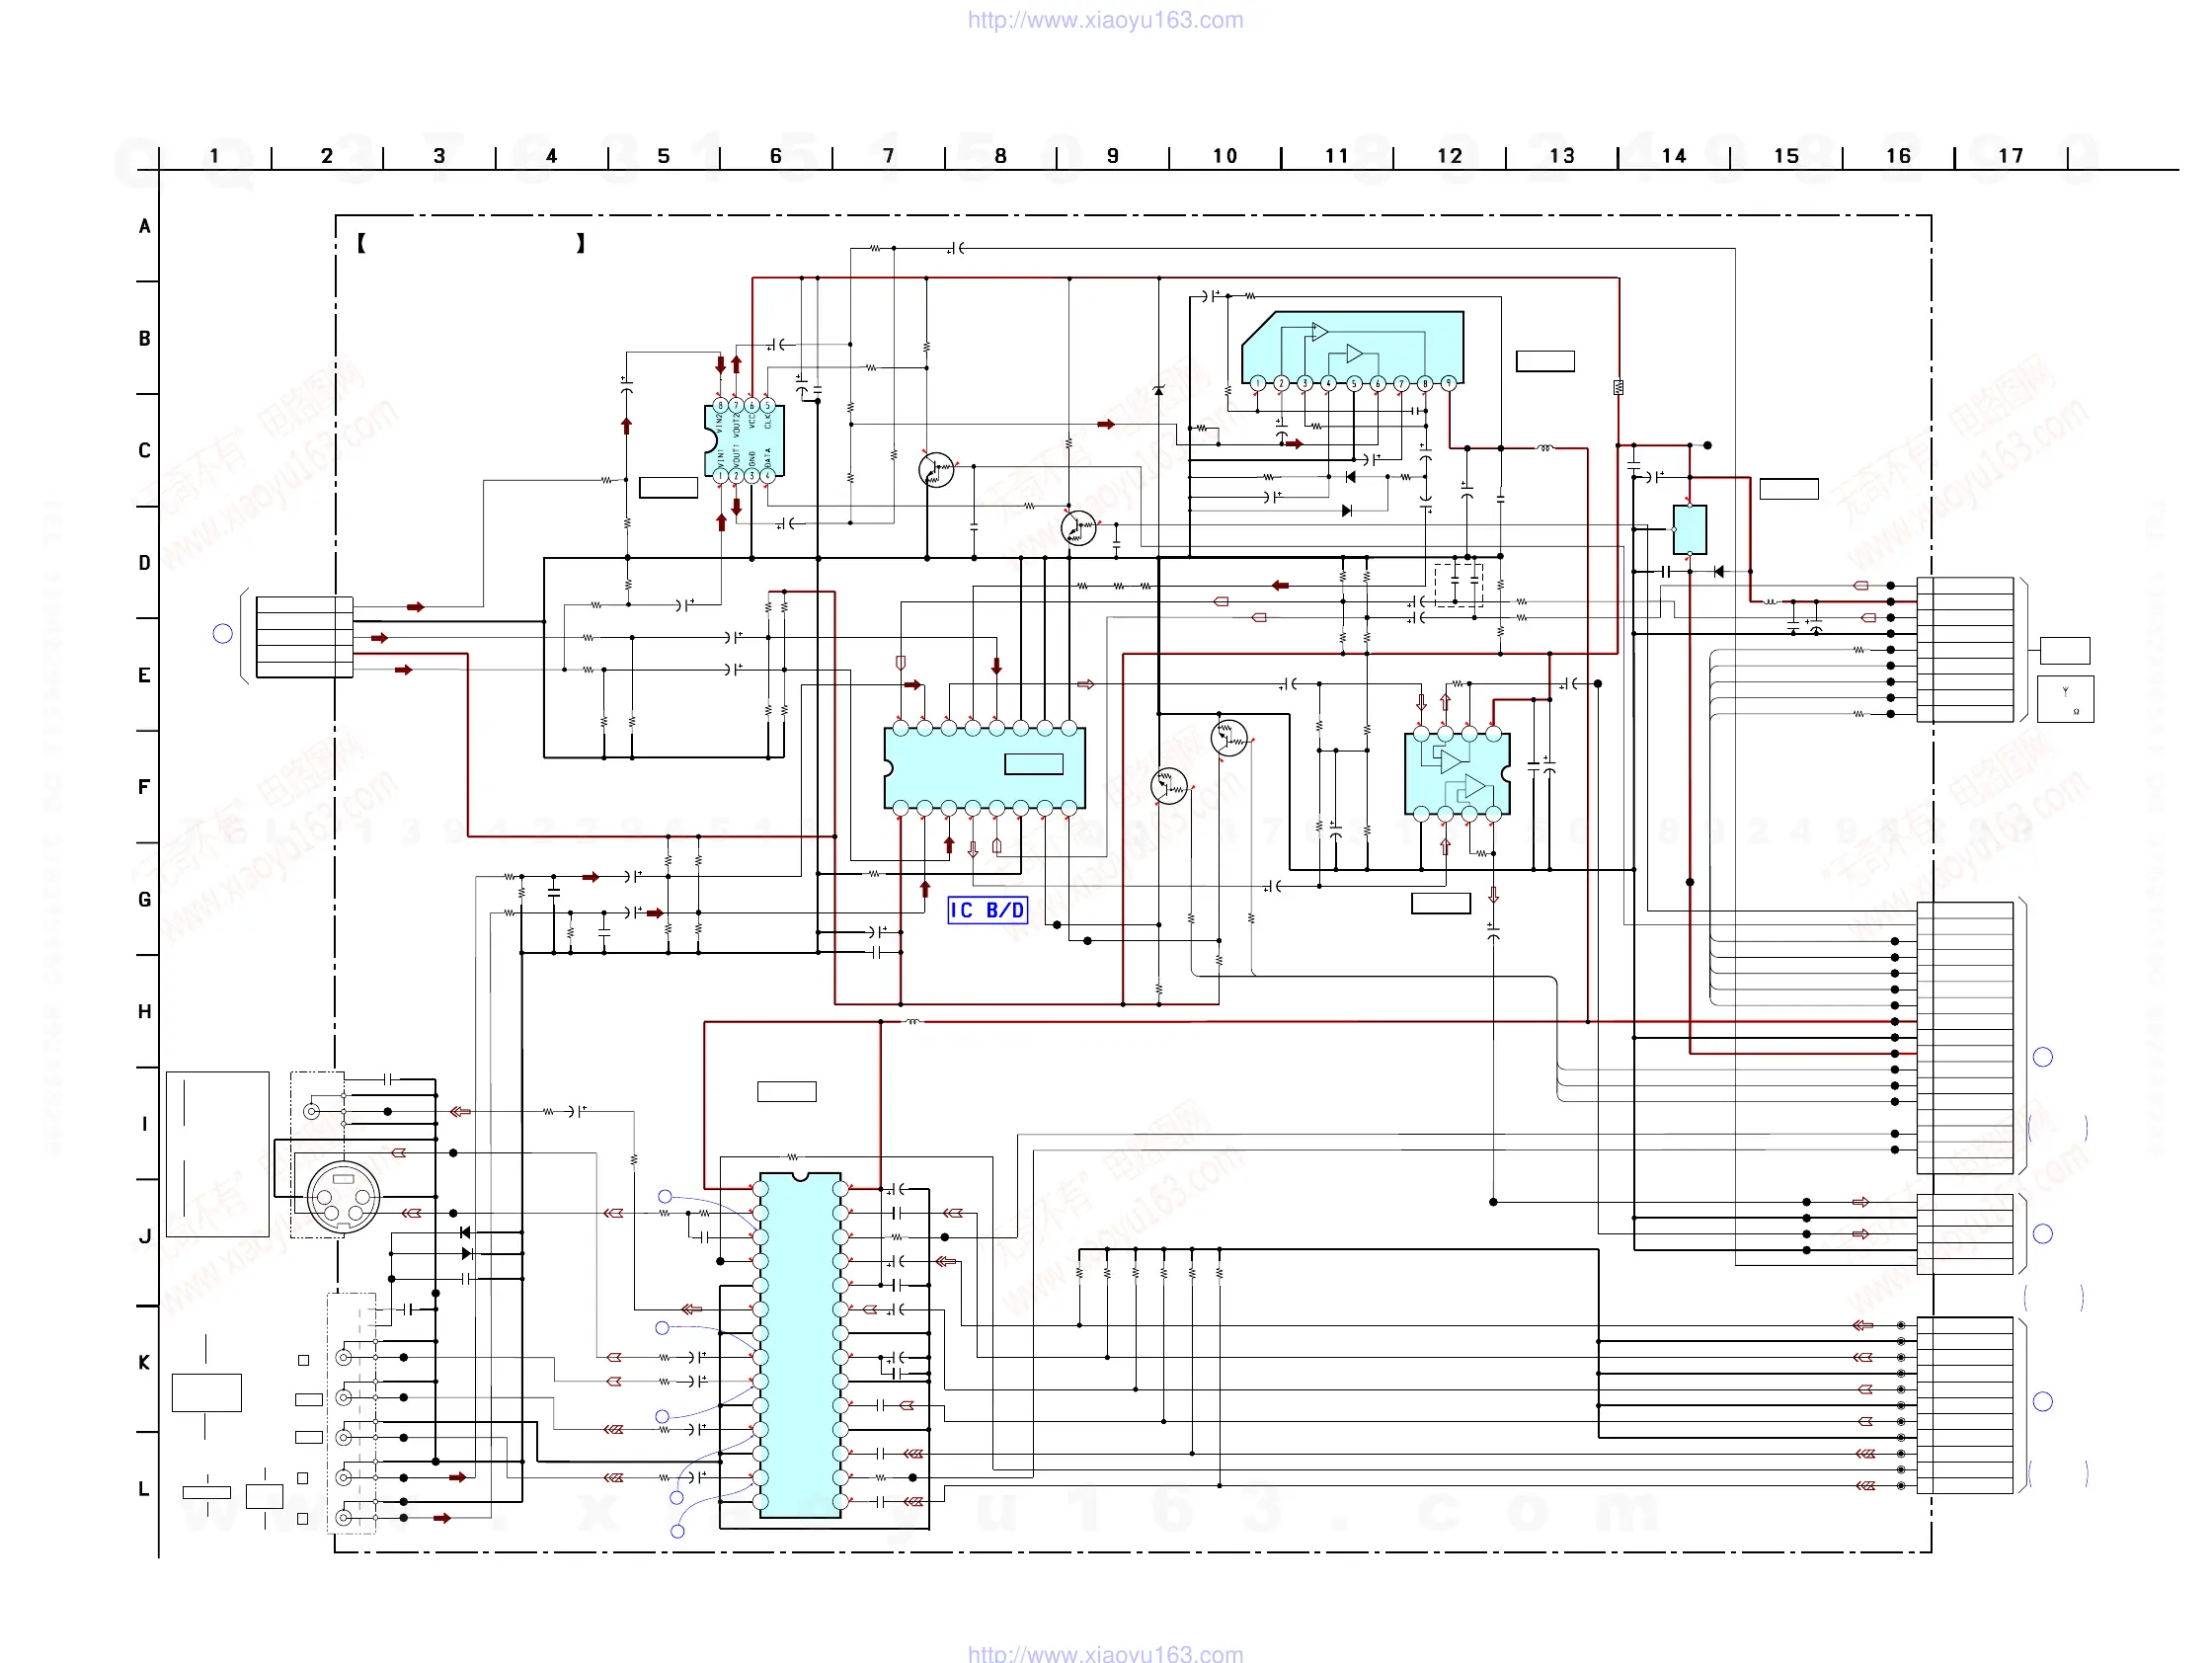Click grid column label '14'
Image resolution: width=2212 pixels, height=1663 pixels.
click(1674, 156)
